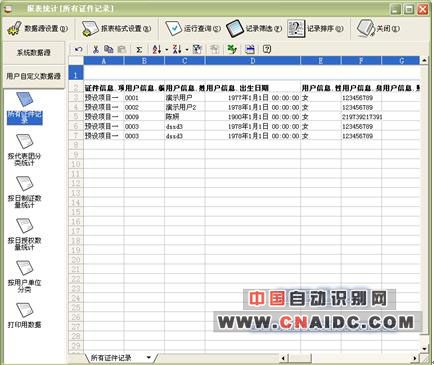This screenshot has height=365, width=434.
Task: Select the 用户自定义数据源 tab
Action: [x=34, y=76]
